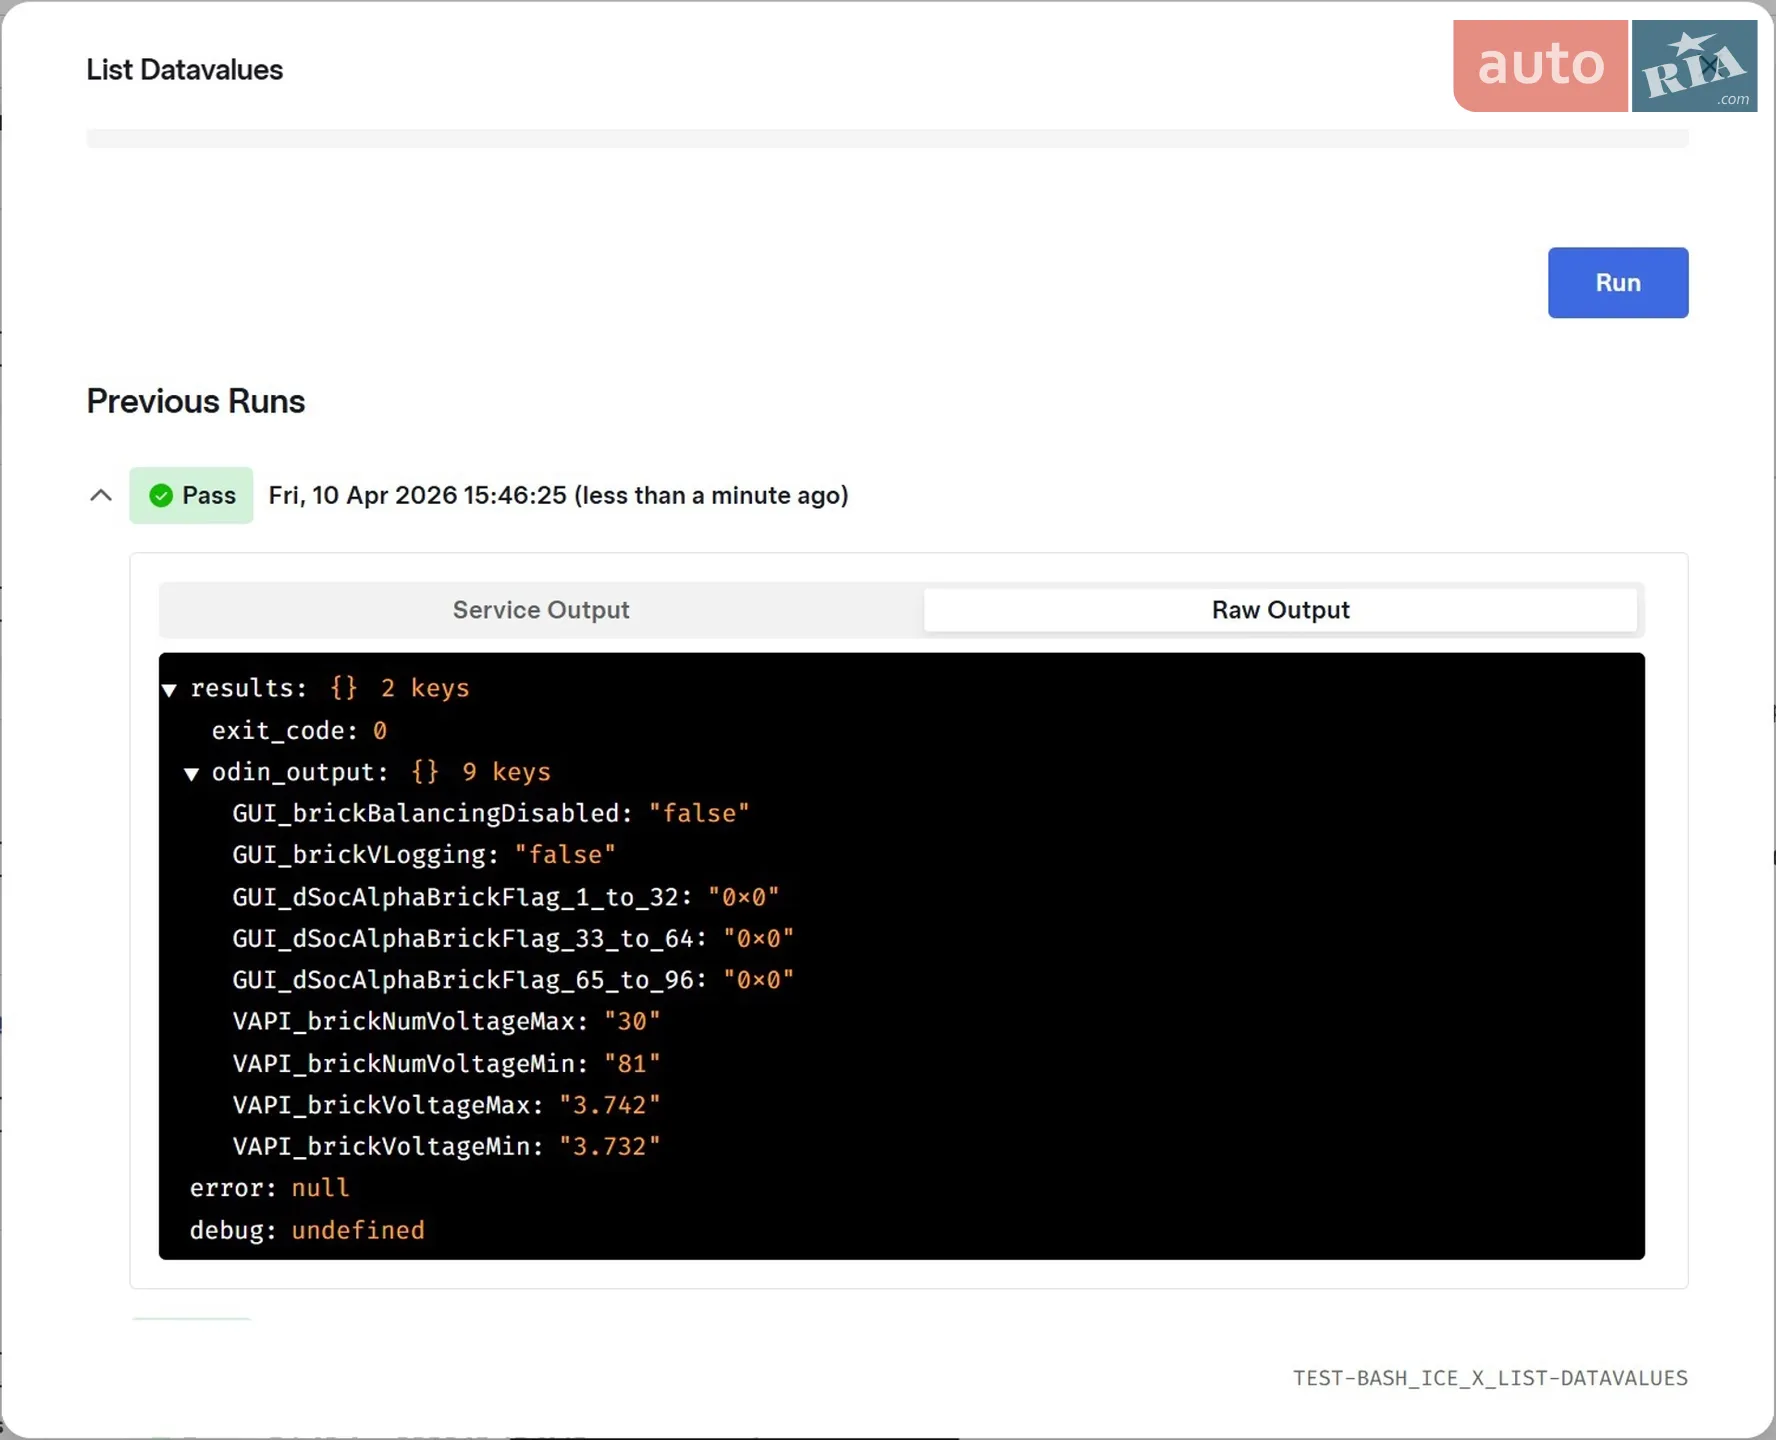
Task: Click the "9 keys" odin_output summary
Action: click(506, 773)
